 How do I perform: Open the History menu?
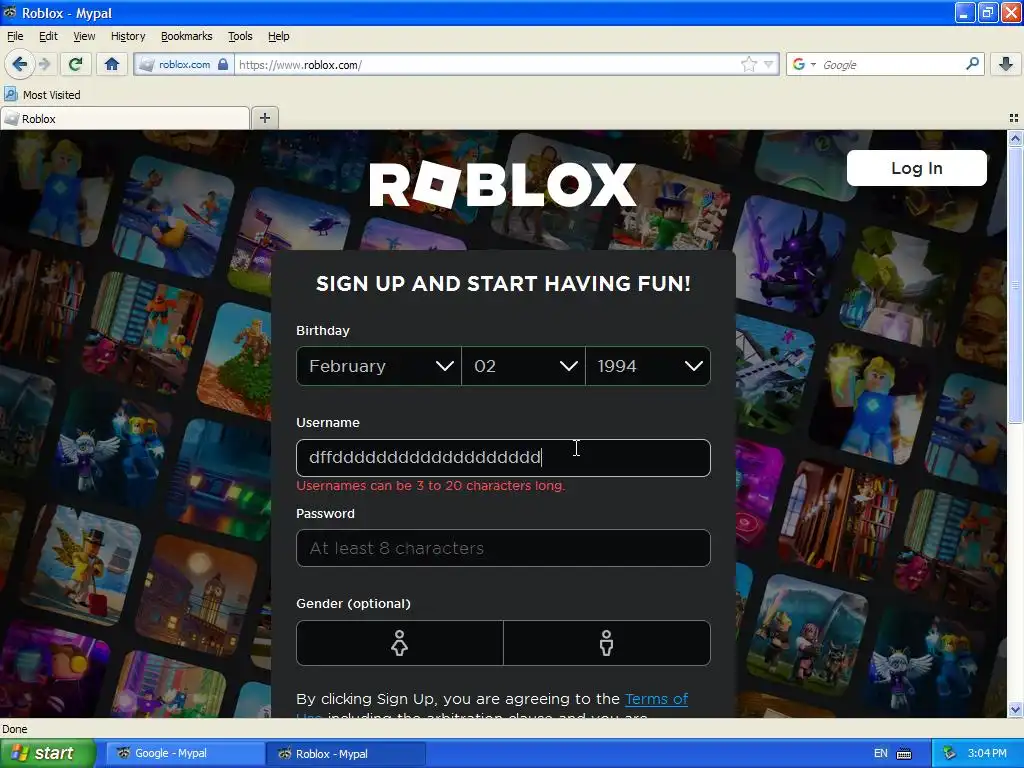pos(128,36)
